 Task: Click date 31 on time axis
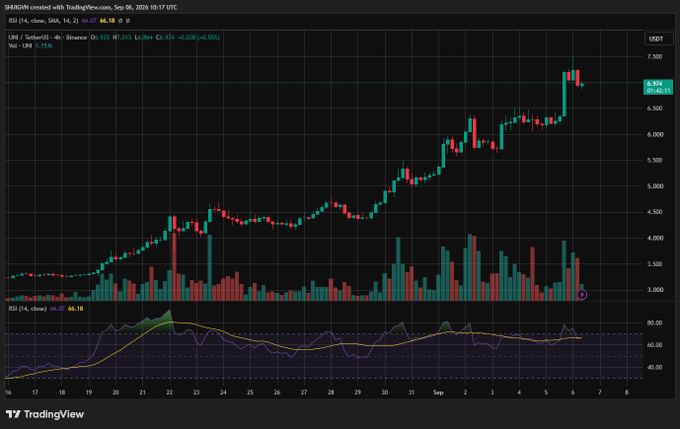click(x=411, y=392)
